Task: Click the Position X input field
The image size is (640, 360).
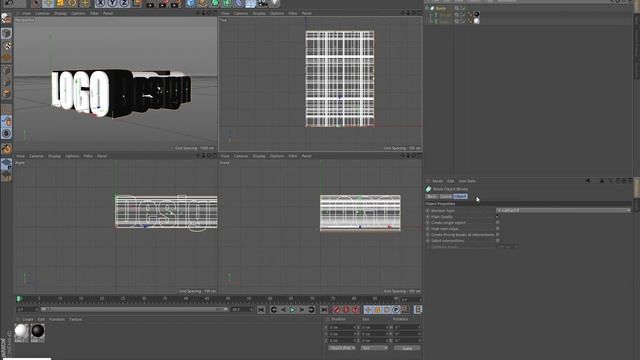Action: 341,327
